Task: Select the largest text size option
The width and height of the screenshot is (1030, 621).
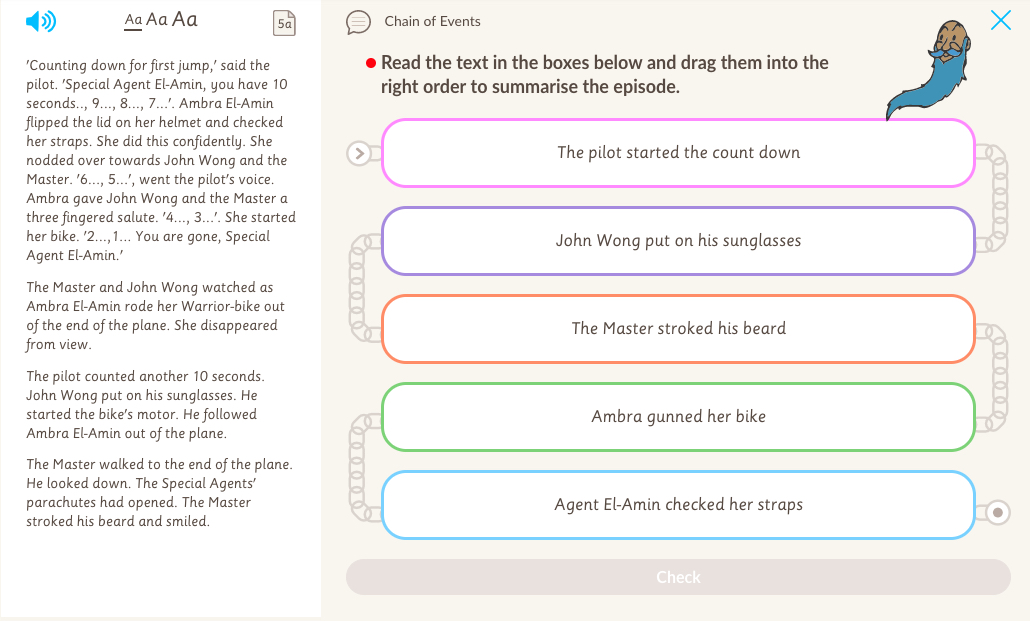Action: coord(185,19)
